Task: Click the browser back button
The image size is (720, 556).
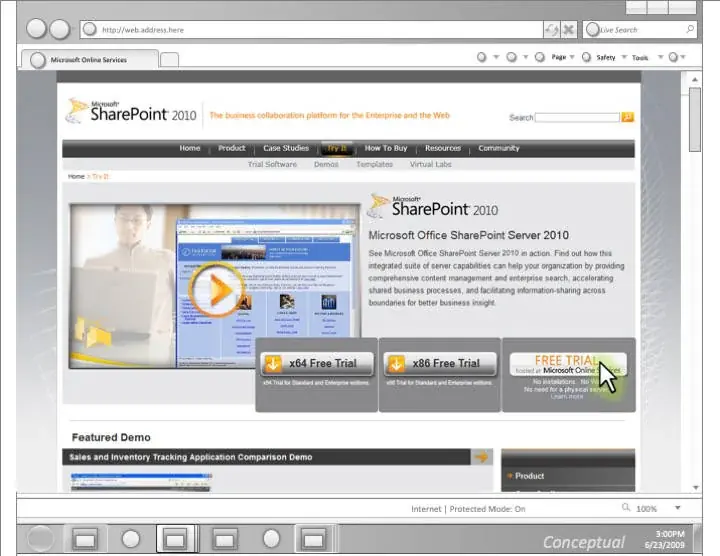Action: (x=36, y=29)
